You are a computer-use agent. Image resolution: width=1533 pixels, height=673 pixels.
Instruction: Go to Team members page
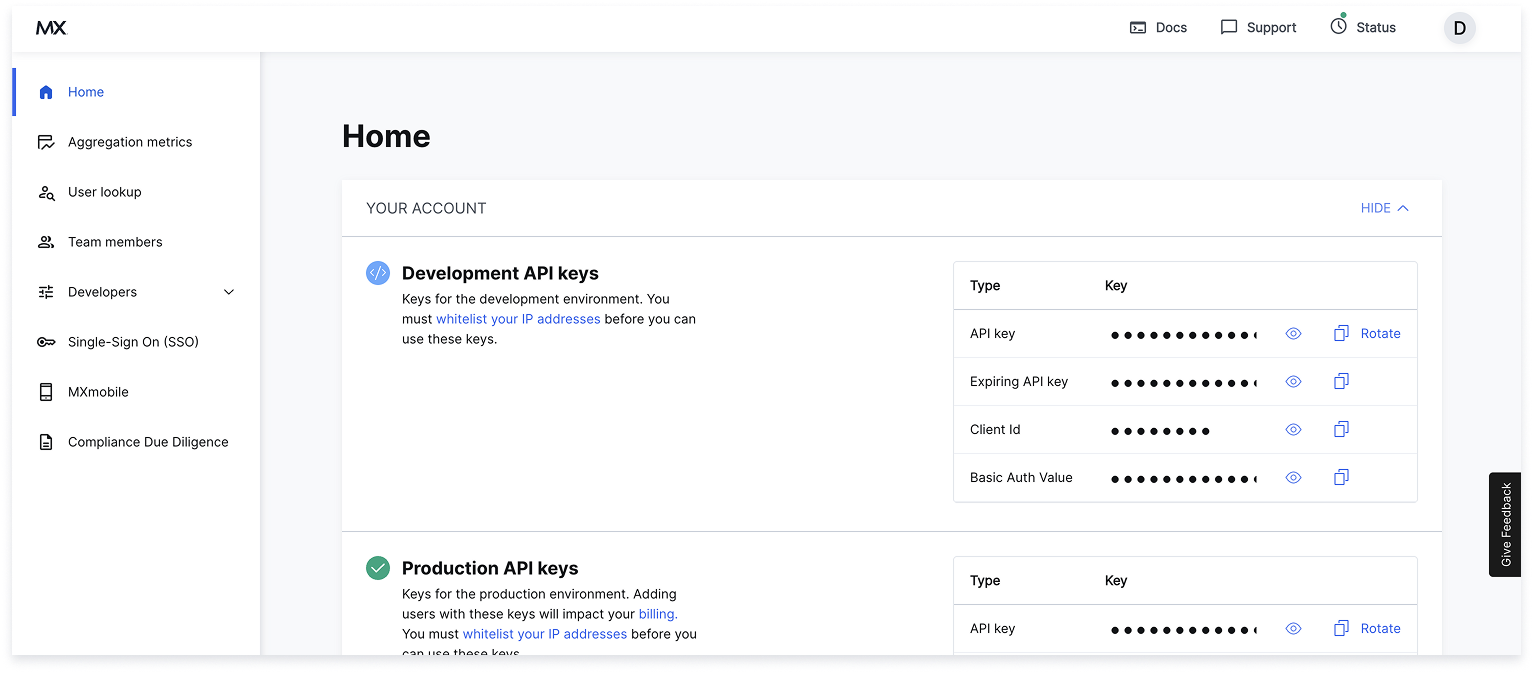[x=114, y=242]
